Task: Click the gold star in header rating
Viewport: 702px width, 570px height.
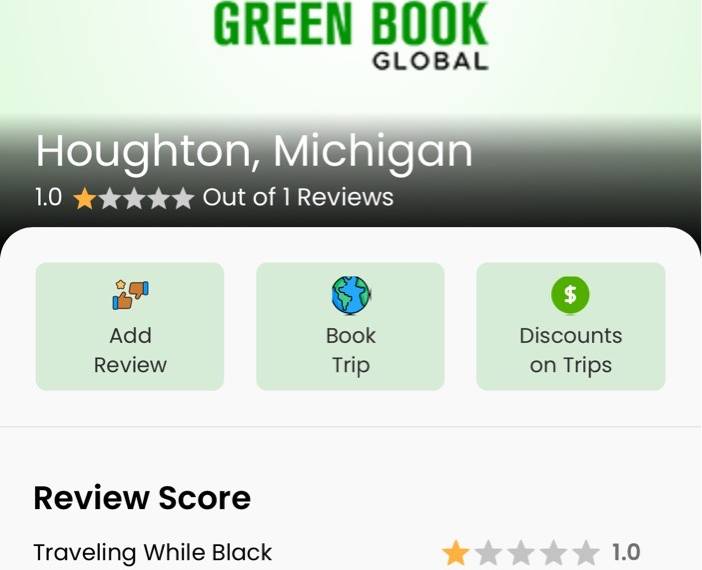Action: click(85, 198)
